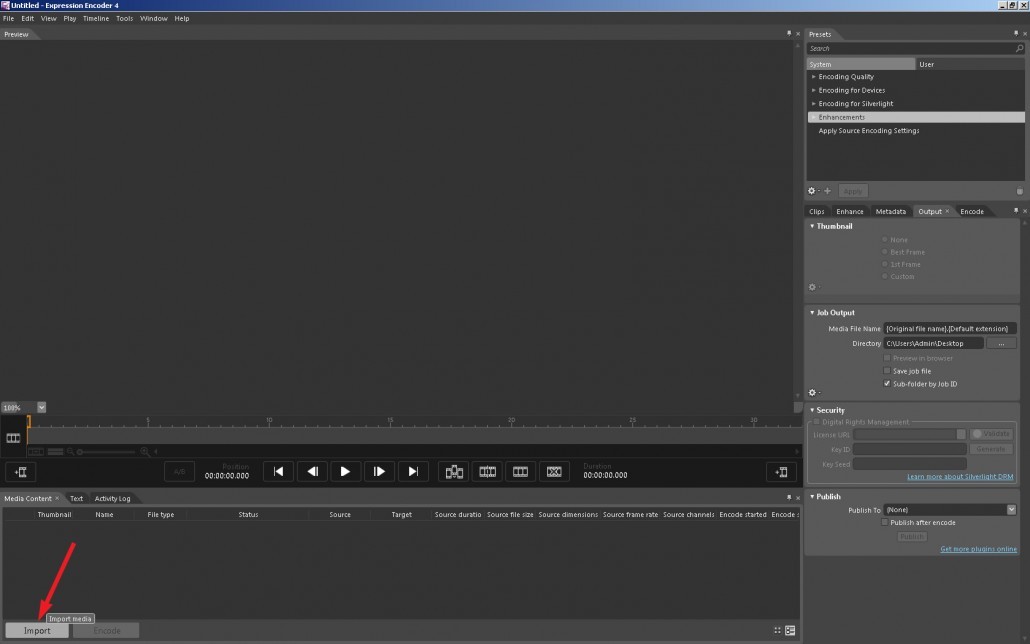Click the first timeline view icon below the ruler

(x=36, y=451)
